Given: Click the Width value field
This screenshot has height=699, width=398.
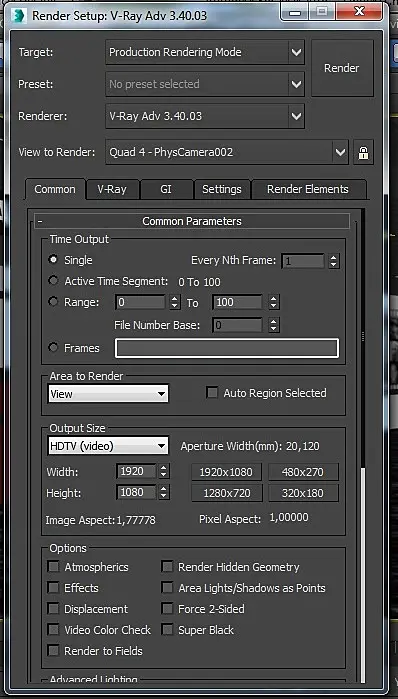Looking at the screenshot, I should (x=136, y=471).
